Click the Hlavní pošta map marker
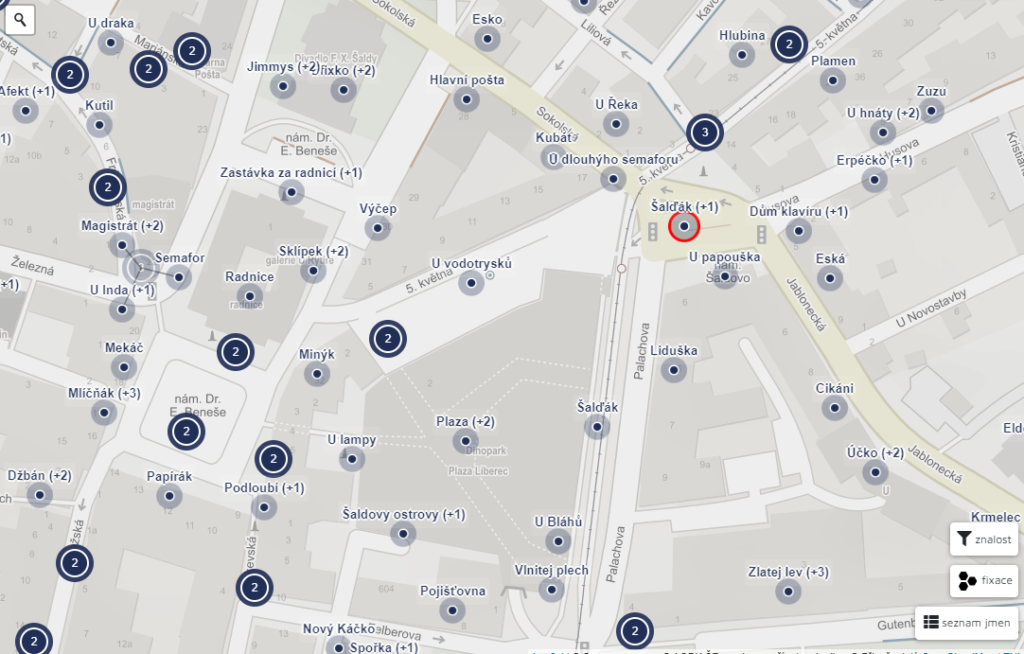The width and height of the screenshot is (1024, 654). [466, 100]
